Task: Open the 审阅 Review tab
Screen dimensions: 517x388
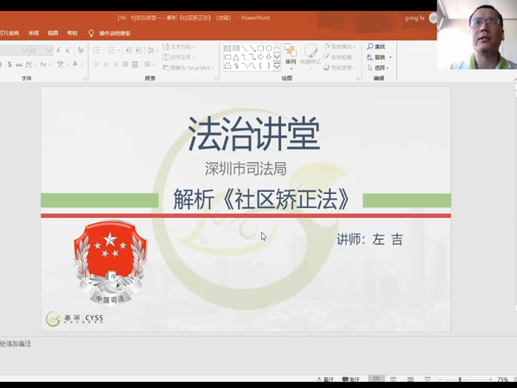Action: [x=33, y=33]
